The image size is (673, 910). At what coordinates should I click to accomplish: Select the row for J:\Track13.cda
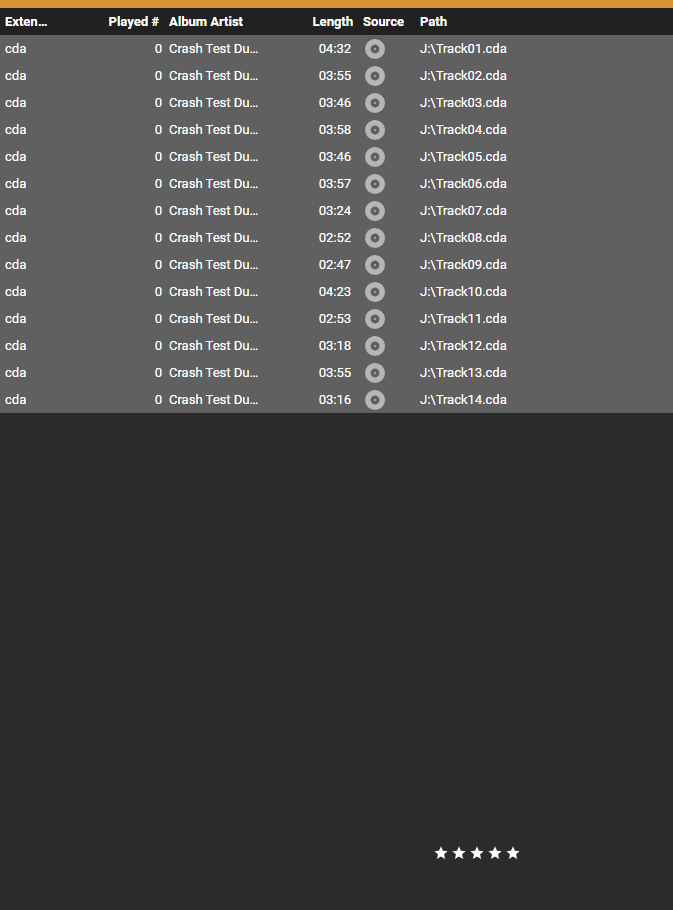click(x=336, y=373)
